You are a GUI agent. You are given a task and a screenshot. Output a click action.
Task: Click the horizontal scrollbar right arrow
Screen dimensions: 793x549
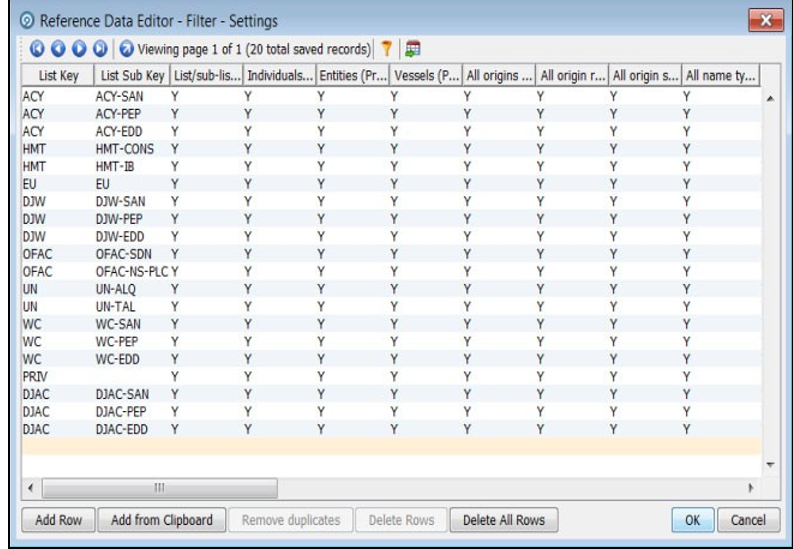click(751, 488)
